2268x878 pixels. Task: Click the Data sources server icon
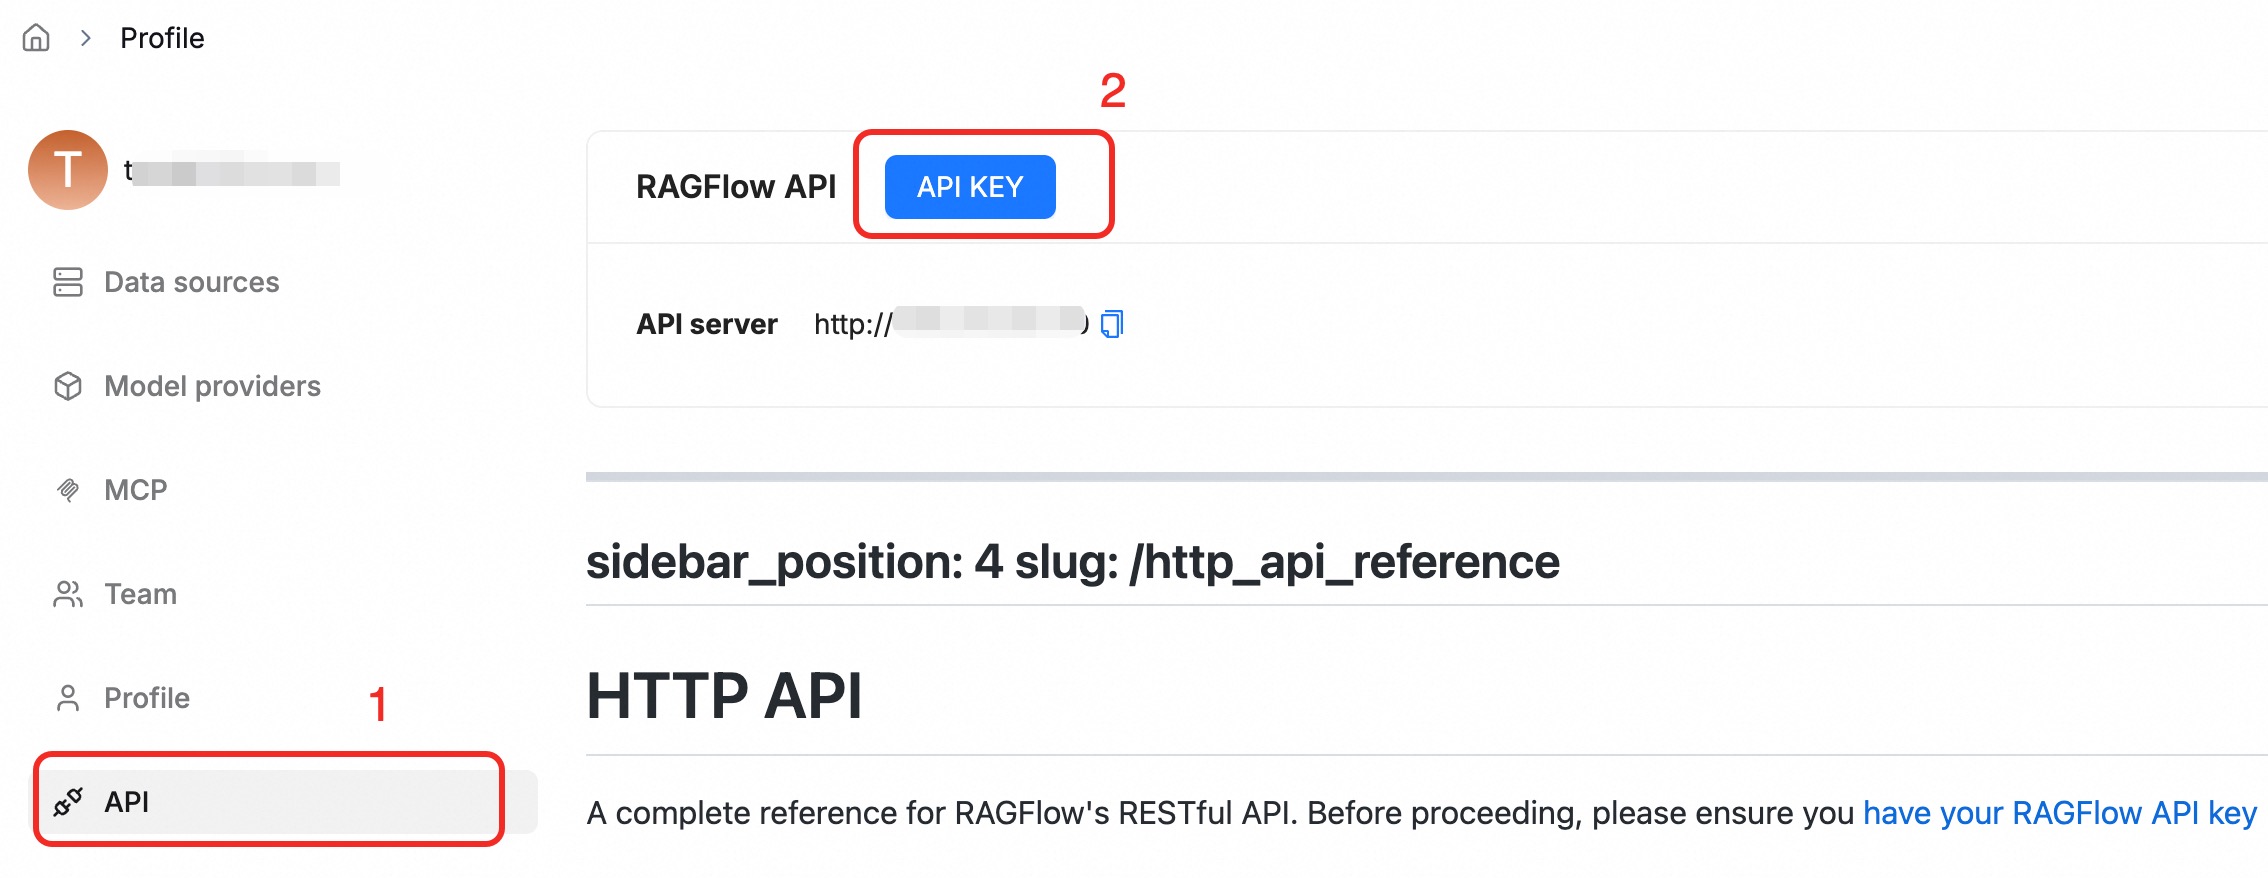pos(68,282)
